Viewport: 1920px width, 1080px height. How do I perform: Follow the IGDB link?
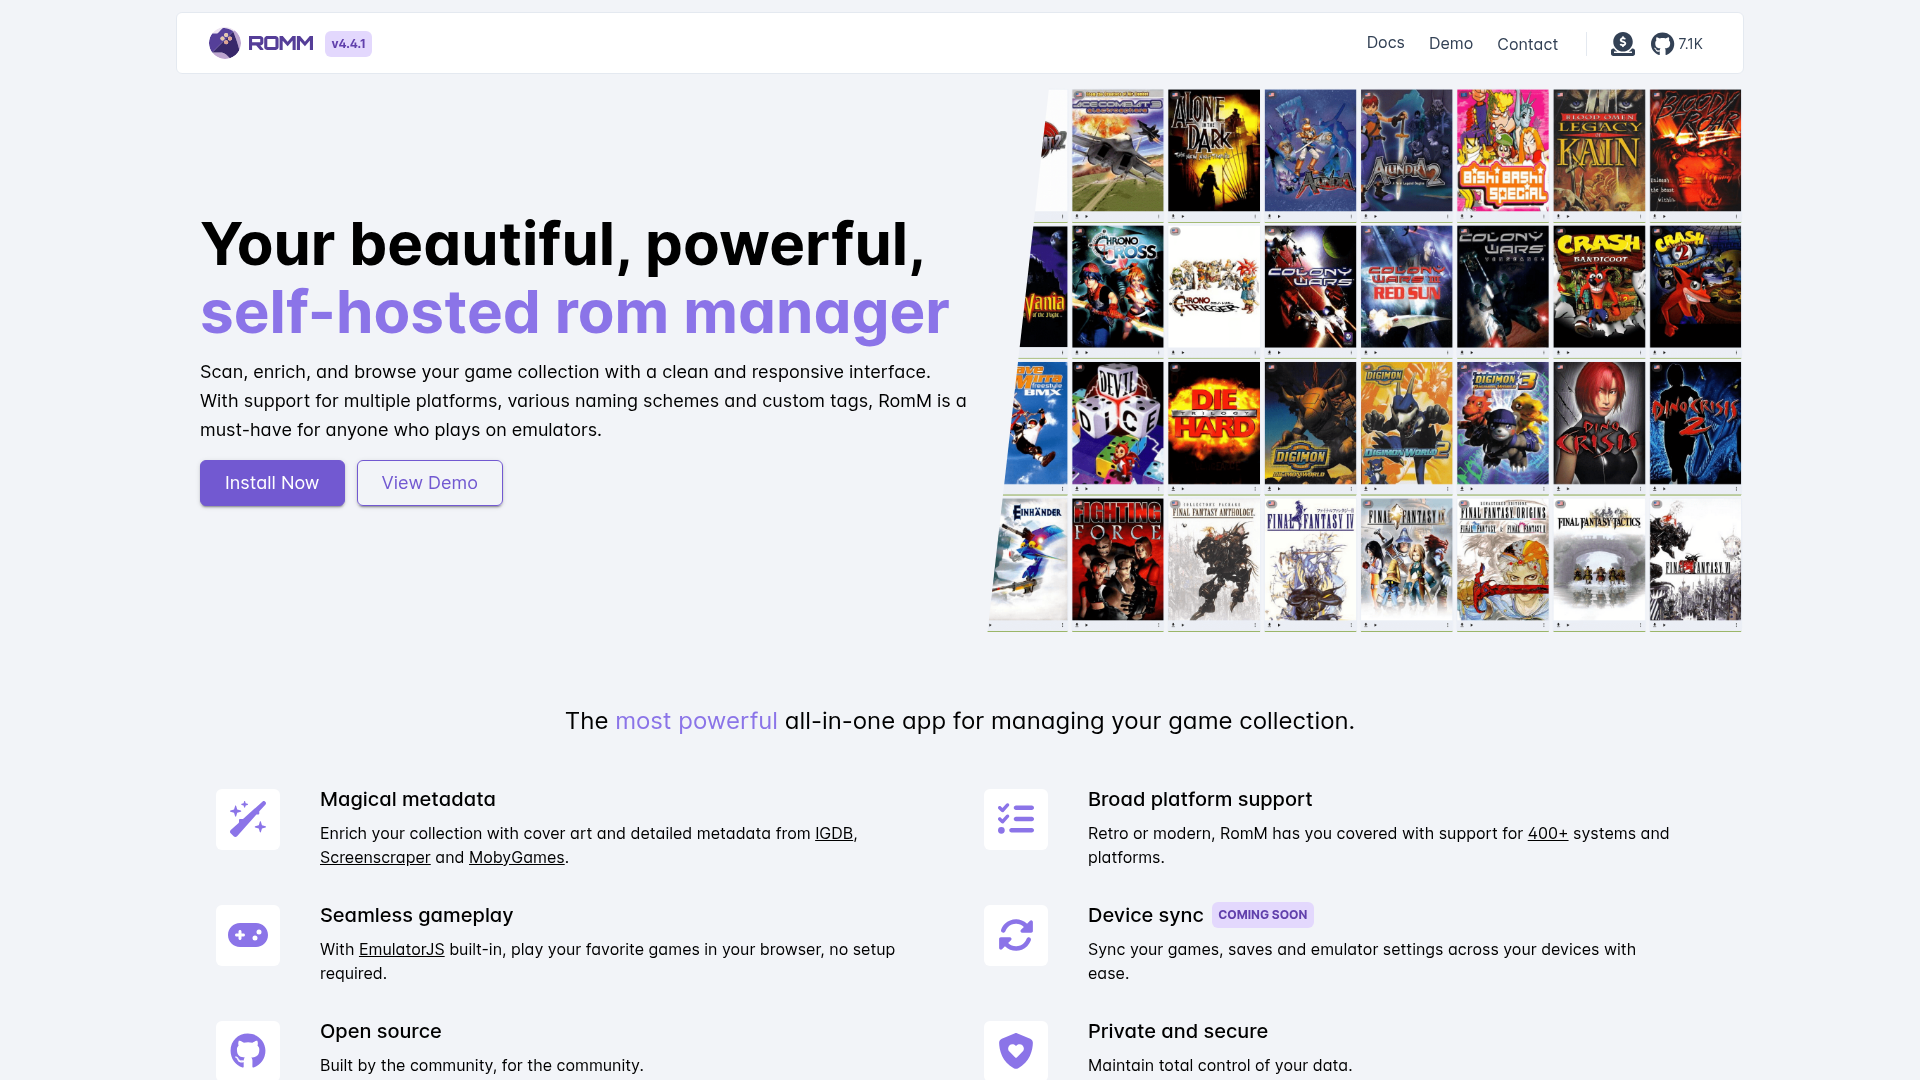[833, 833]
